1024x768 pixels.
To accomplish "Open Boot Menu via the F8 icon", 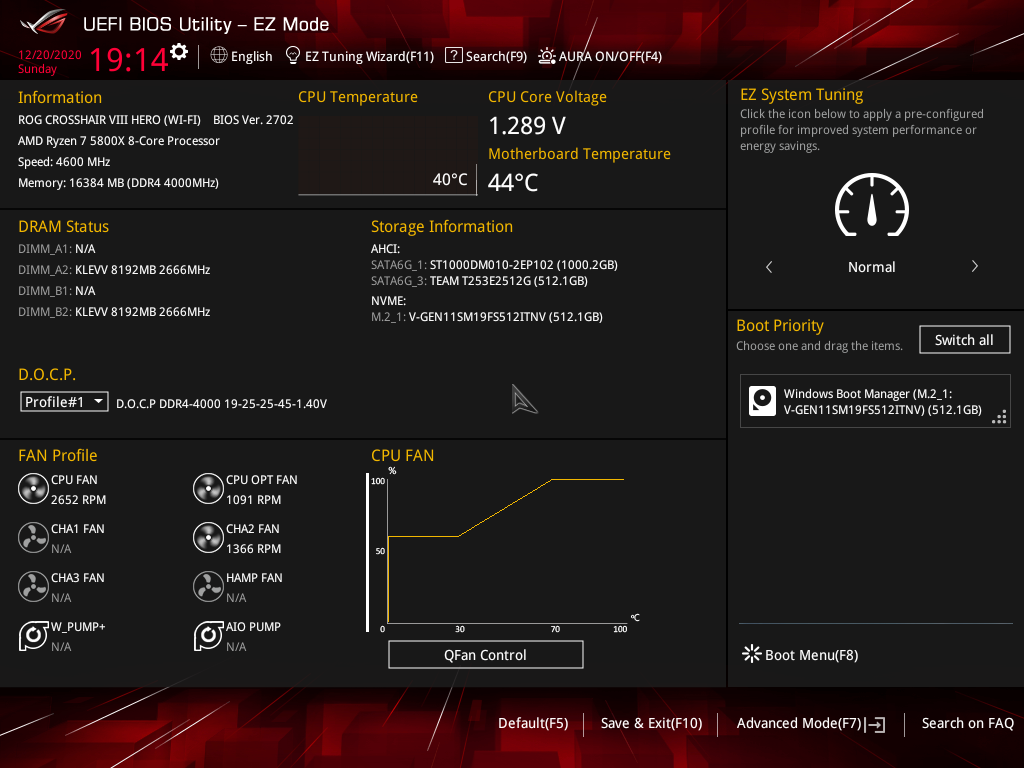I will click(x=751, y=654).
